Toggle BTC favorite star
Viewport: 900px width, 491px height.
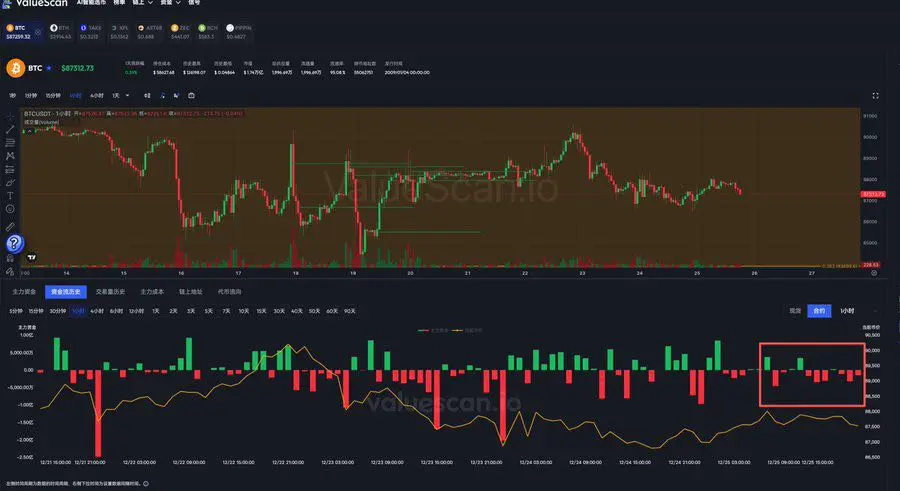click(49, 68)
